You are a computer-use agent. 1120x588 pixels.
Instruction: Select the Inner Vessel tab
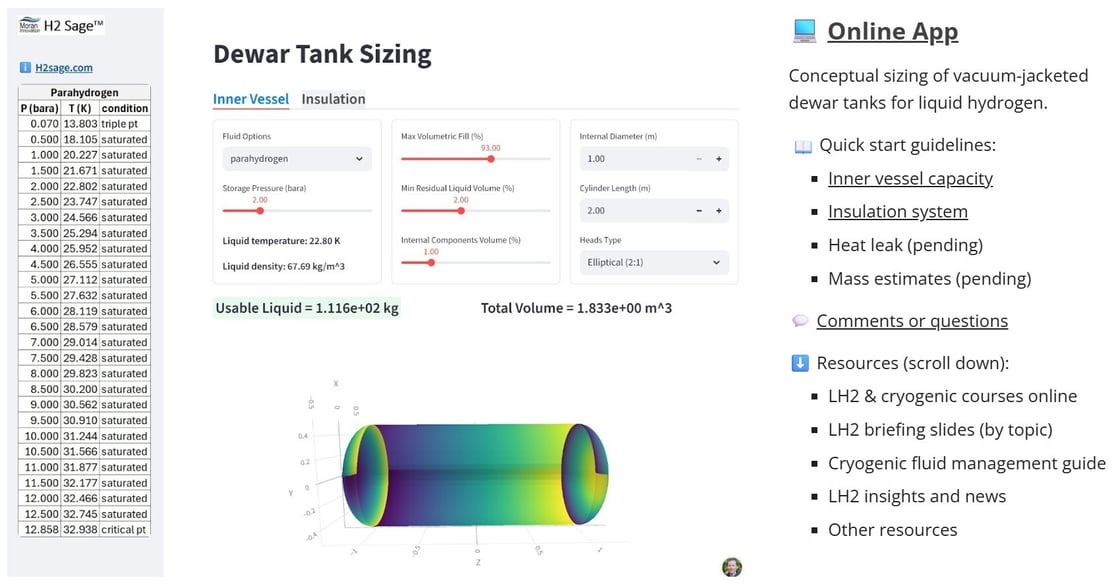pyautogui.click(x=250, y=99)
